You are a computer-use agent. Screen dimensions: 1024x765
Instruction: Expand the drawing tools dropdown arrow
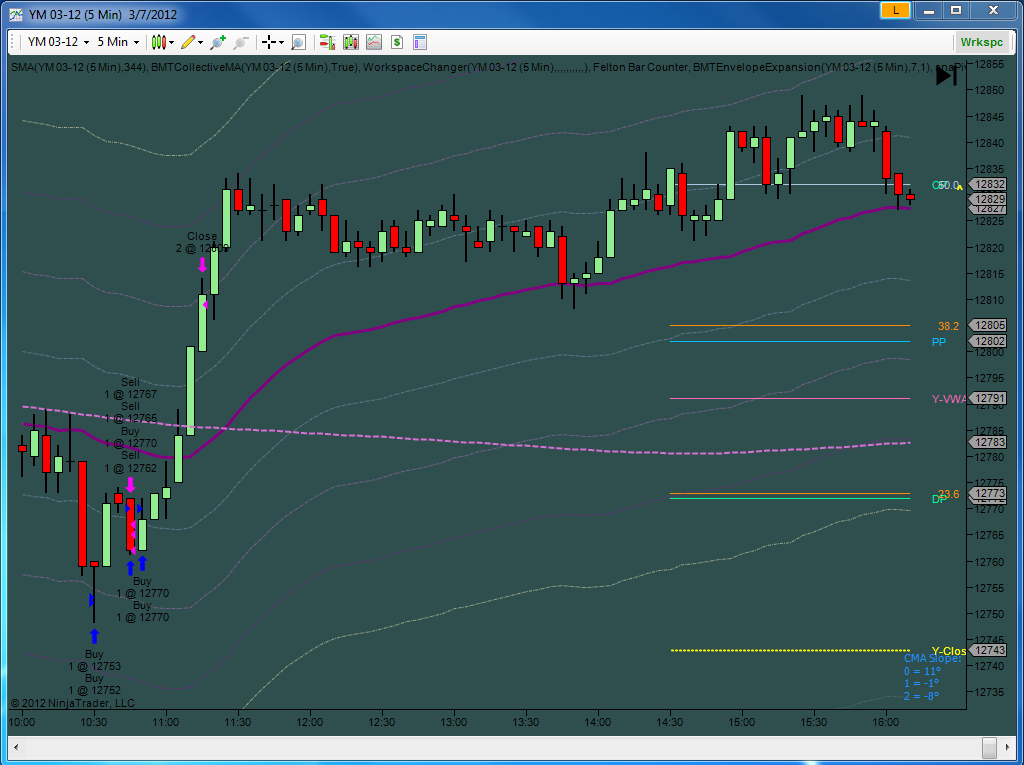coord(200,42)
